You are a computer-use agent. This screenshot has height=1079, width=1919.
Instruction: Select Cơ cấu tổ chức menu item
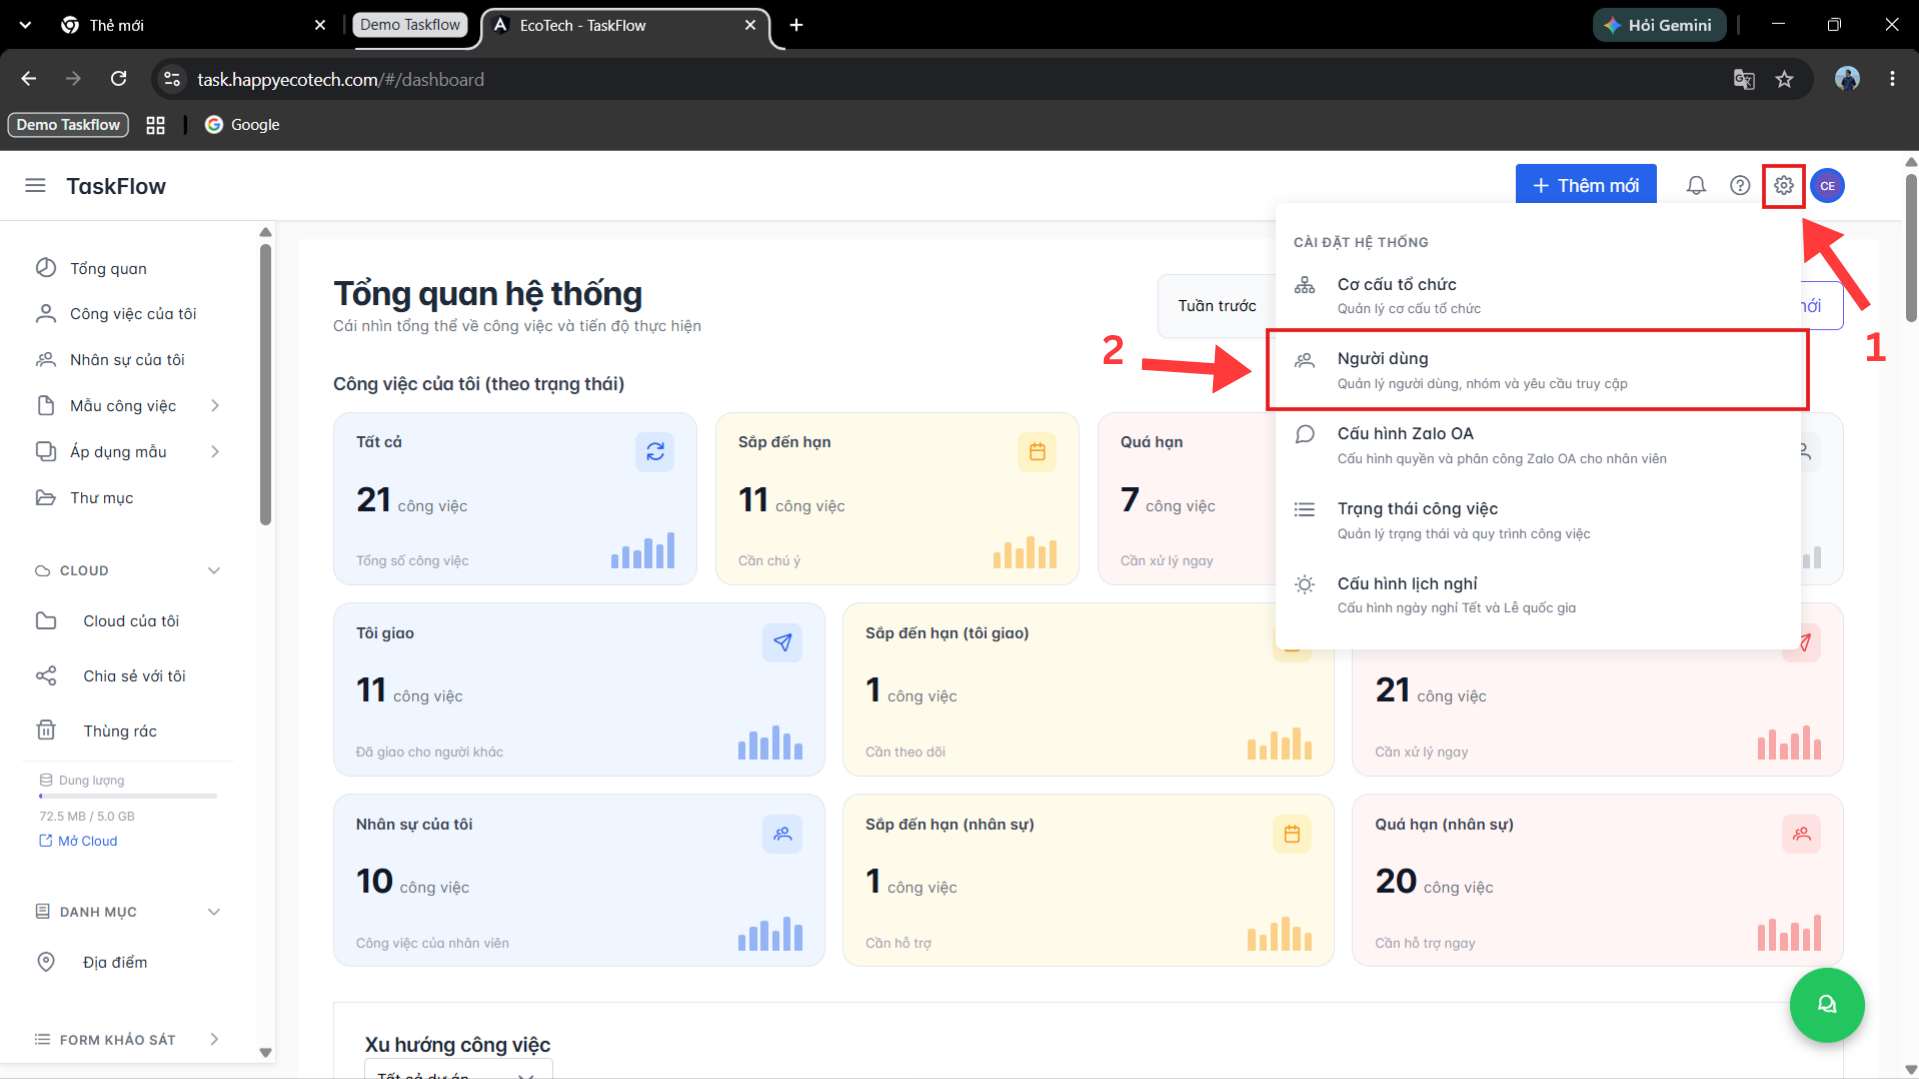[1537, 295]
